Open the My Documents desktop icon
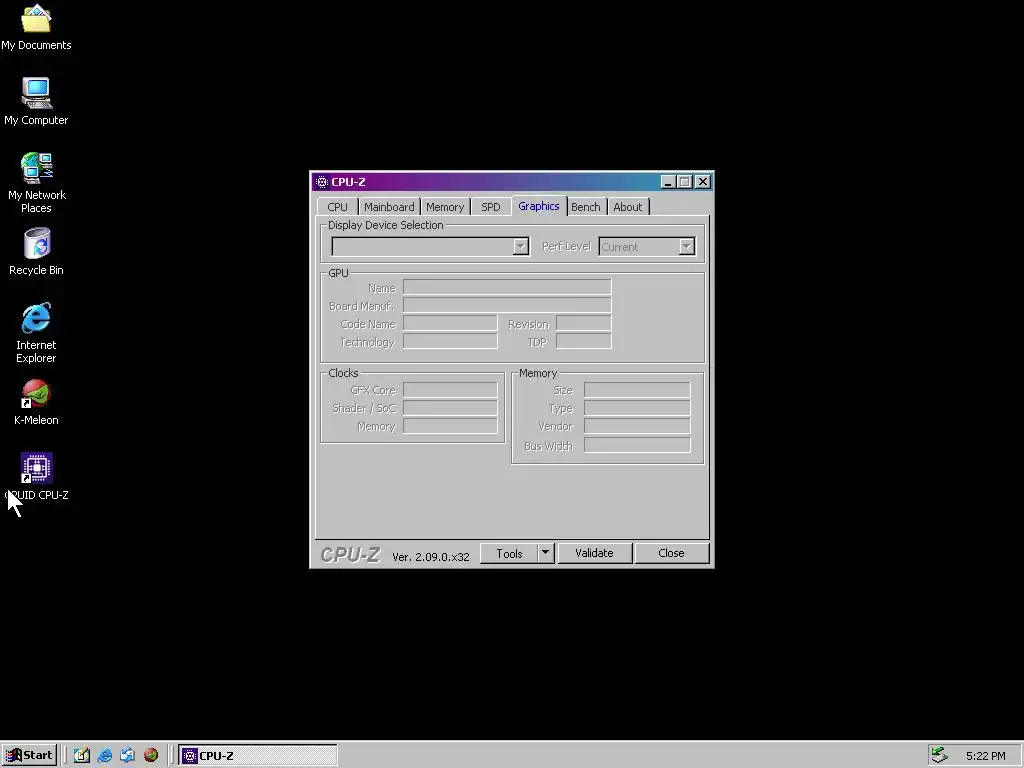Viewport: 1024px width, 768px height. (36, 27)
